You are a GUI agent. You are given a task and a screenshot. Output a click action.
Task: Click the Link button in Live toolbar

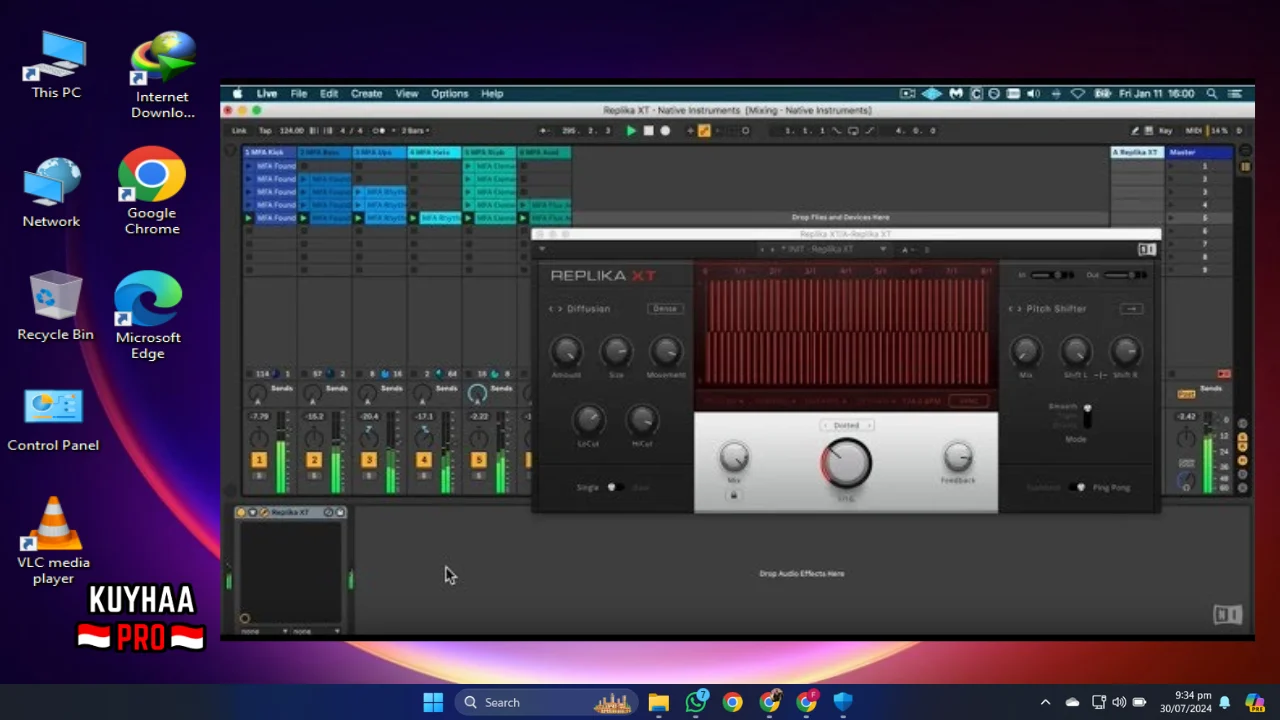[239, 130]
